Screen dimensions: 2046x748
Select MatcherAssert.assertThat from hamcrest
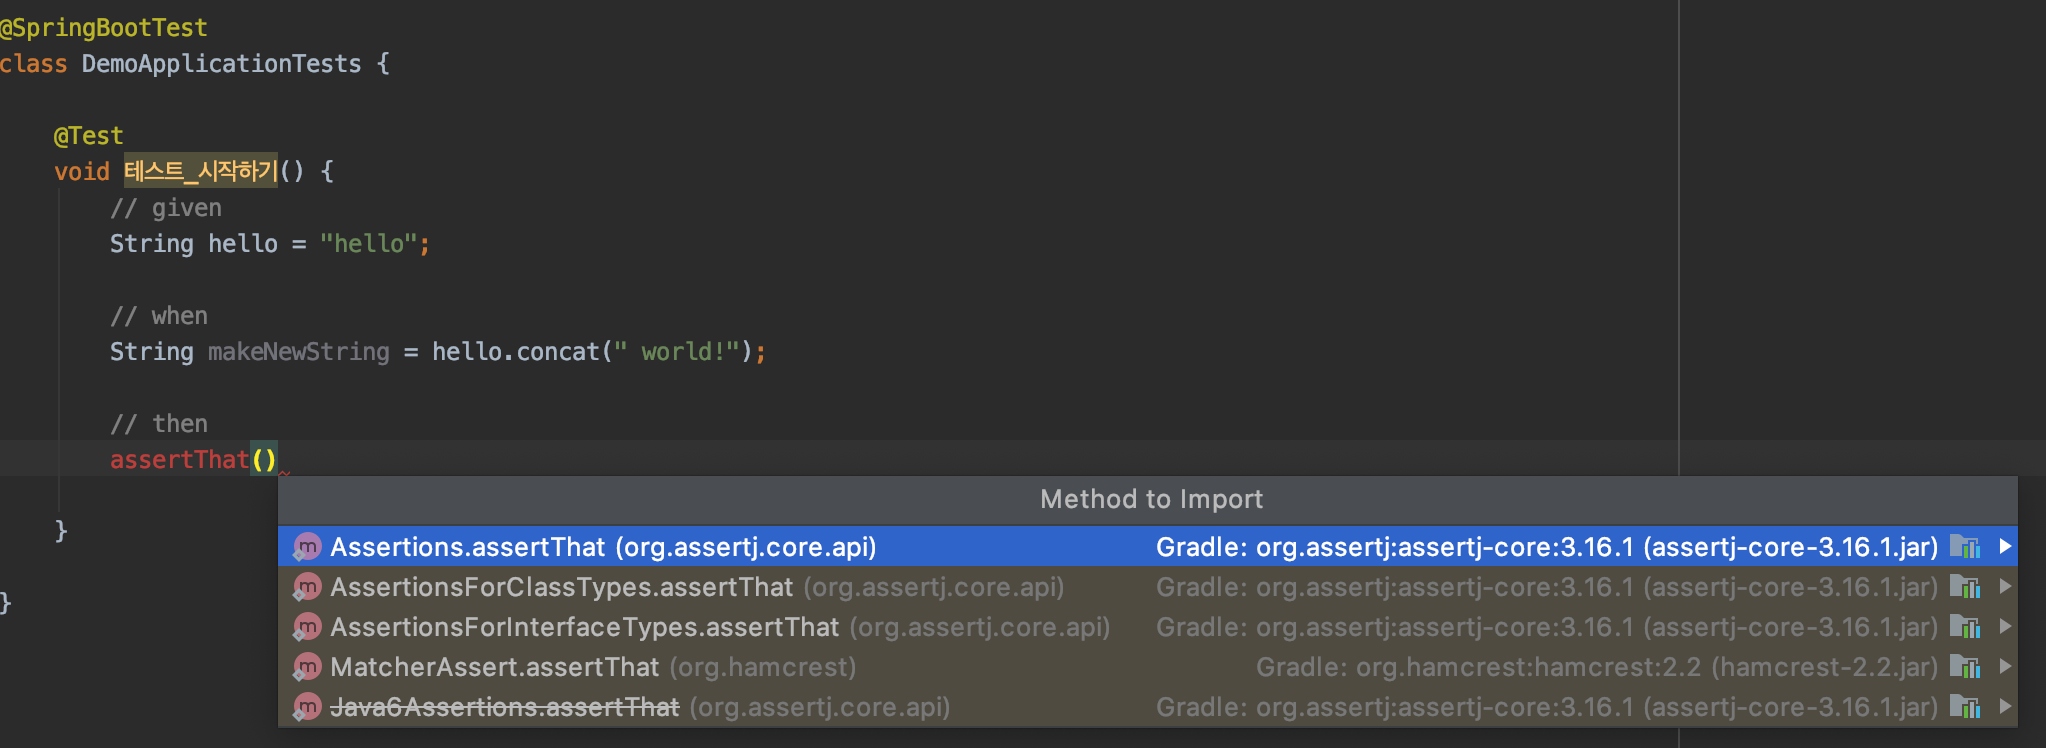click(x=1147, y=667)
